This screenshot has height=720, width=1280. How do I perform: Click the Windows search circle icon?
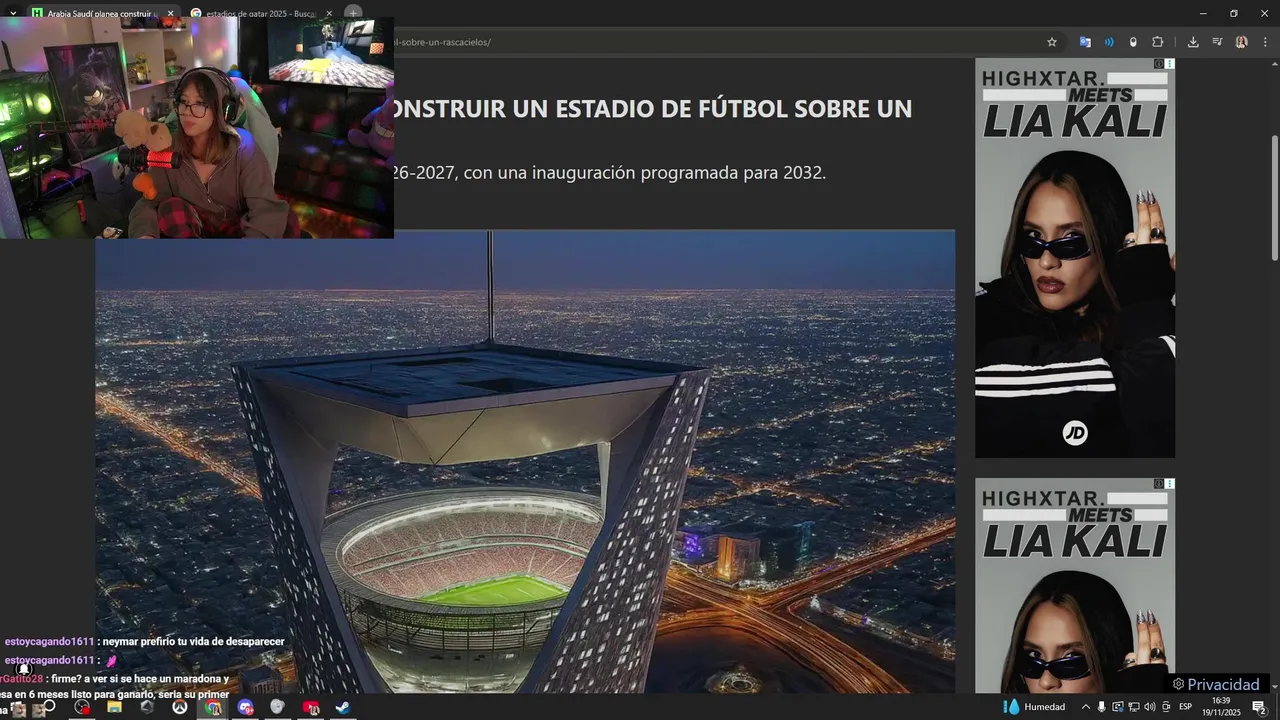pos(49,707)
